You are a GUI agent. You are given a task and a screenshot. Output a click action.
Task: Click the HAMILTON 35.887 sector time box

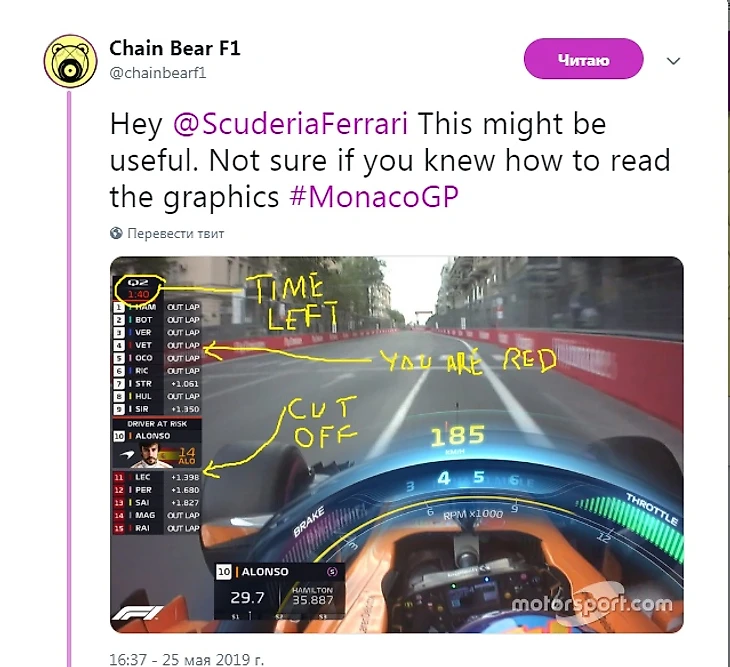click(312, 597)
